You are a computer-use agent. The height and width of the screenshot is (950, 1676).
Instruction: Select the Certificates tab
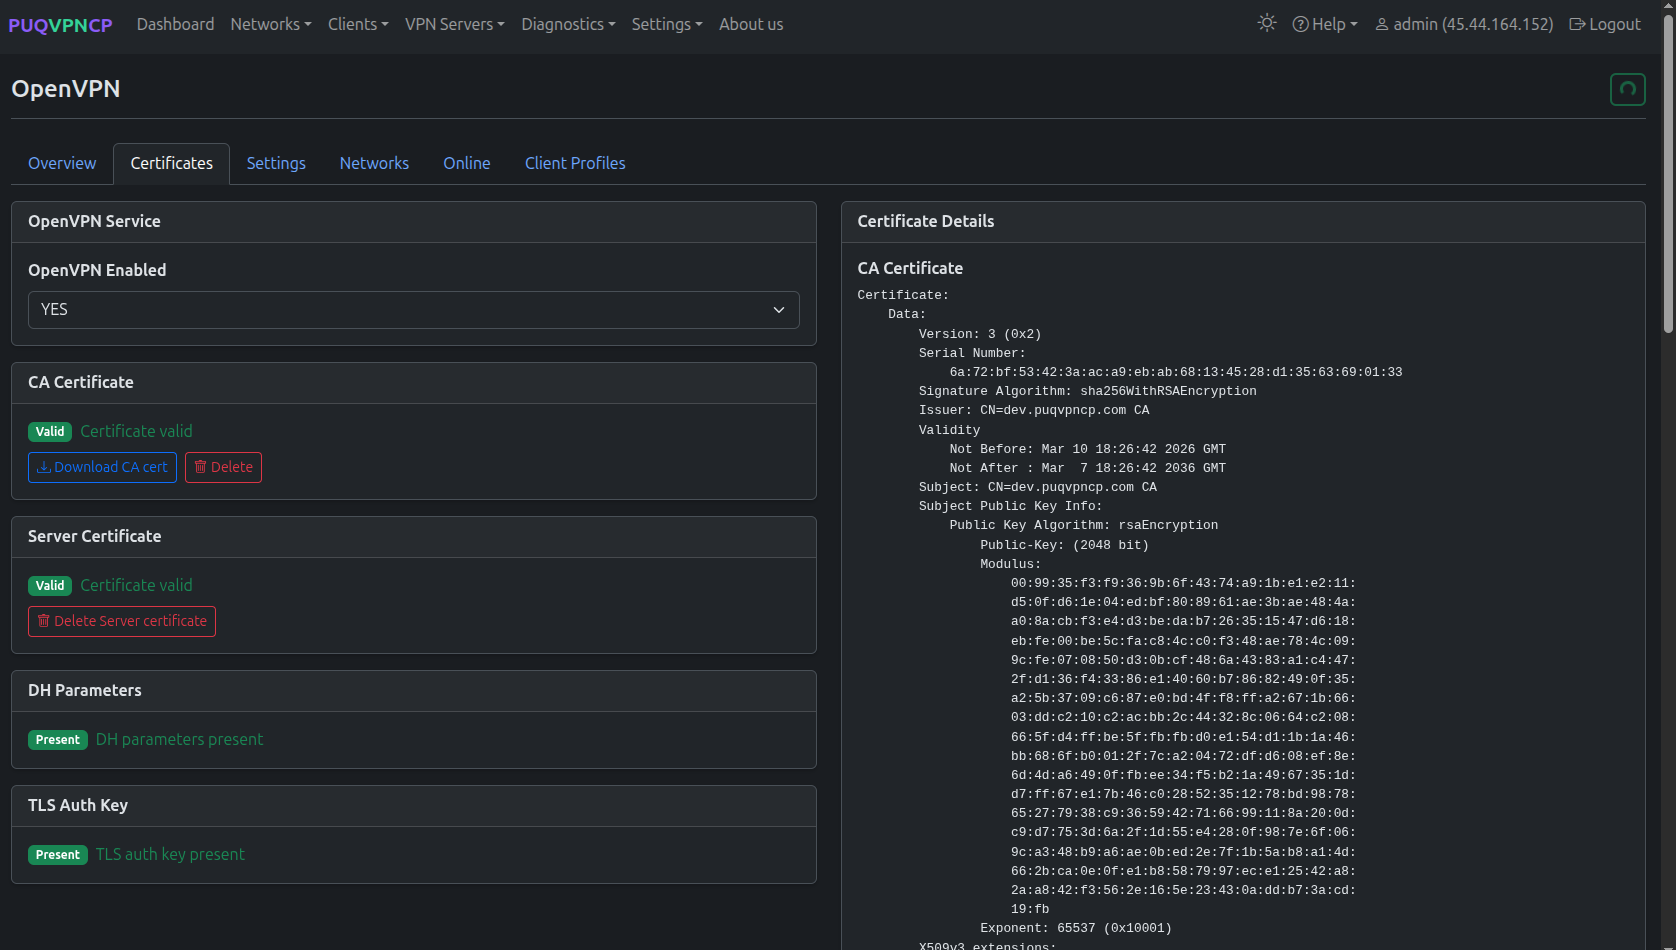[171, 163]
